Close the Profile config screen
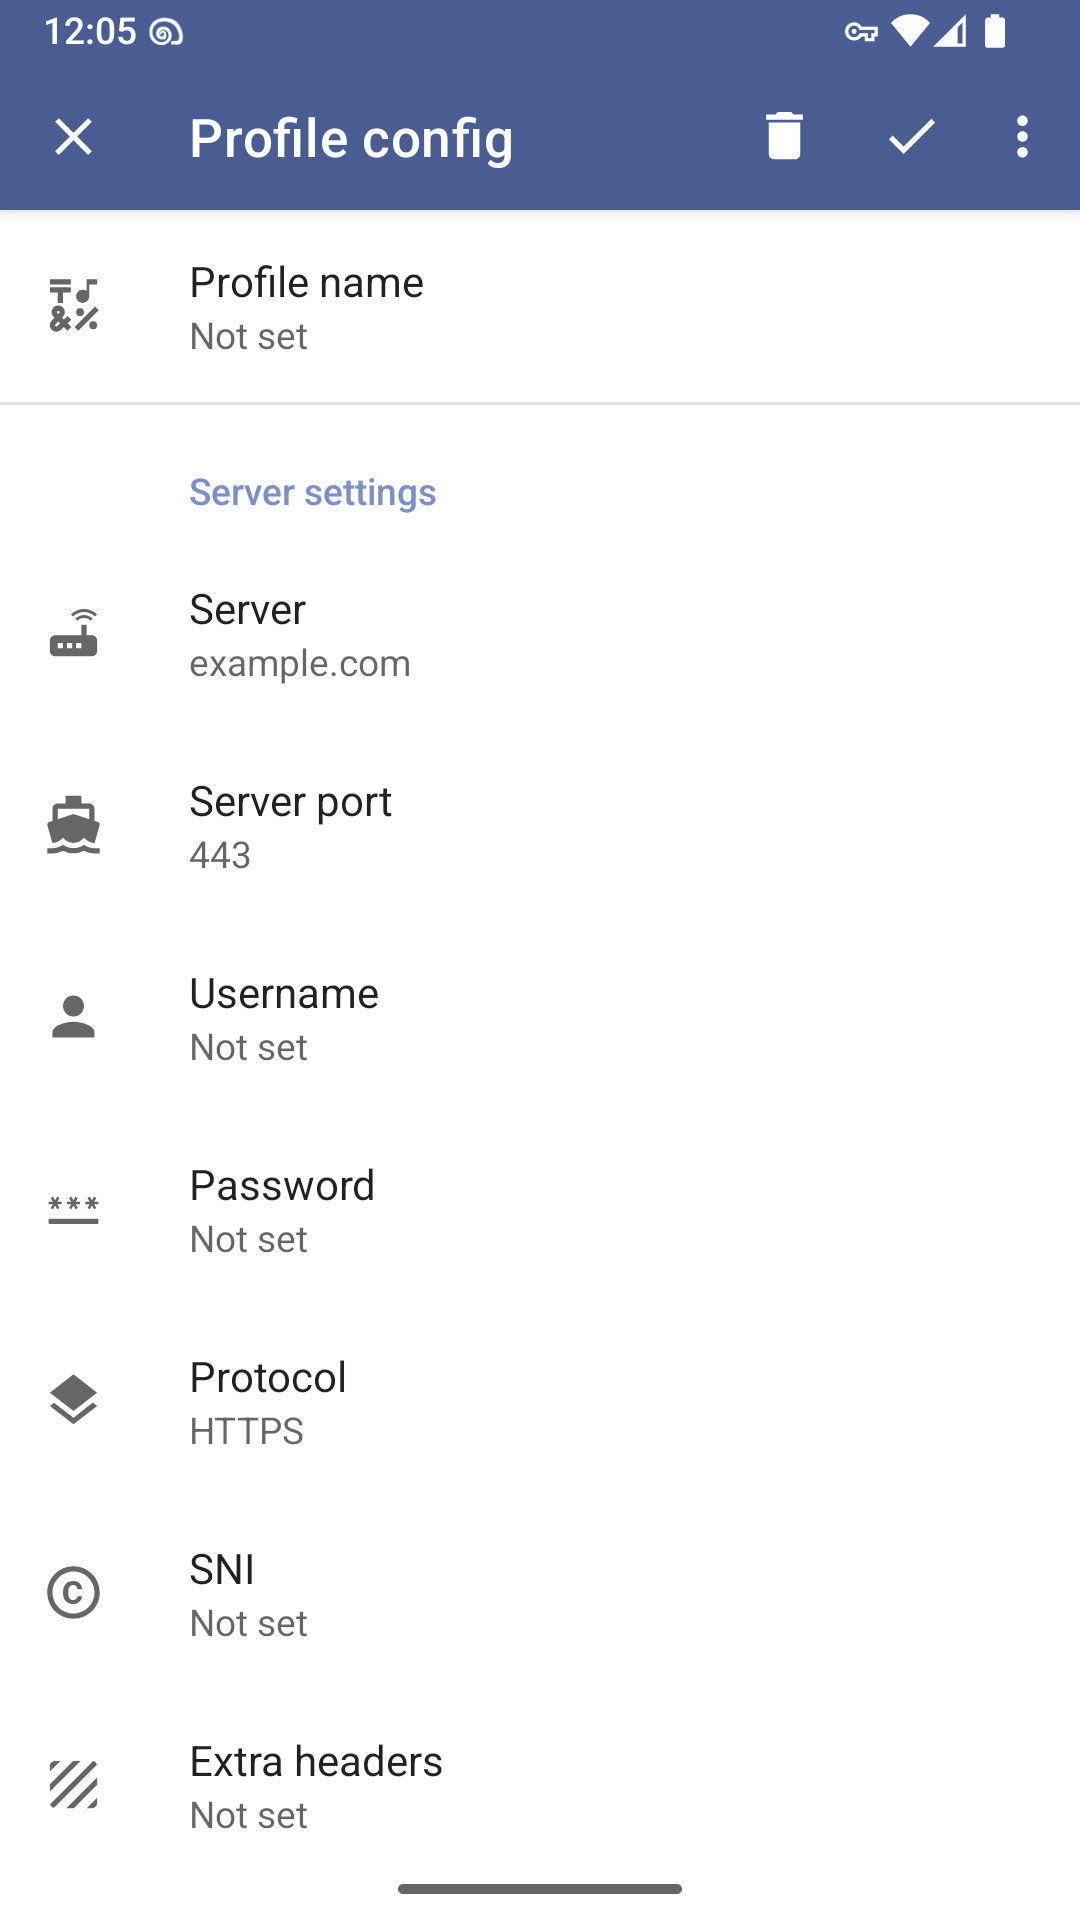This screenshot has width=1080, height=1920. click(73, 136)
